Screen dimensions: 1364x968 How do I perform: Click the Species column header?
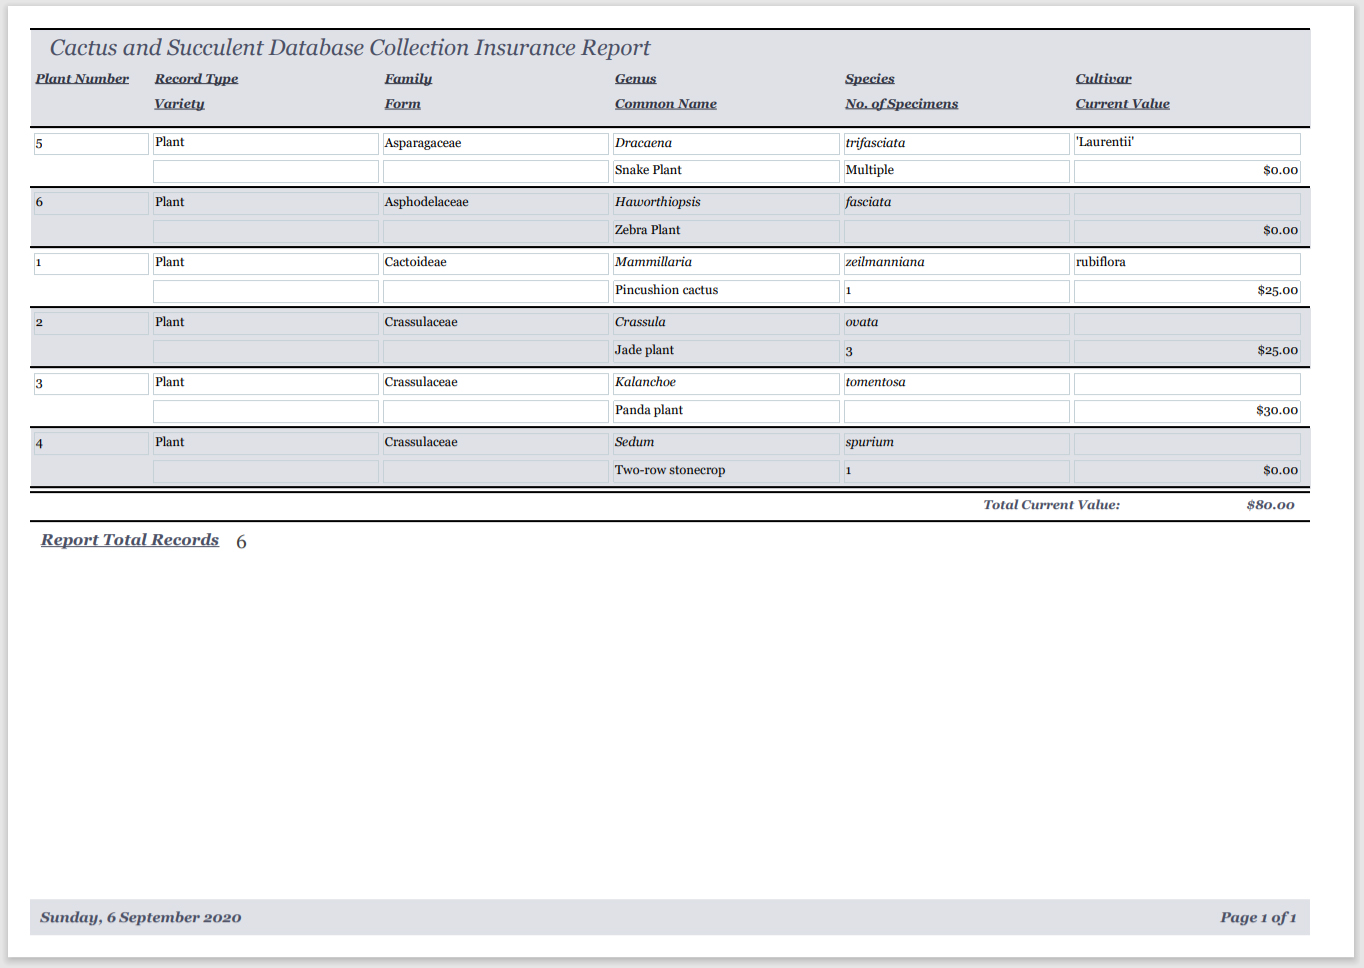(869, 79)
